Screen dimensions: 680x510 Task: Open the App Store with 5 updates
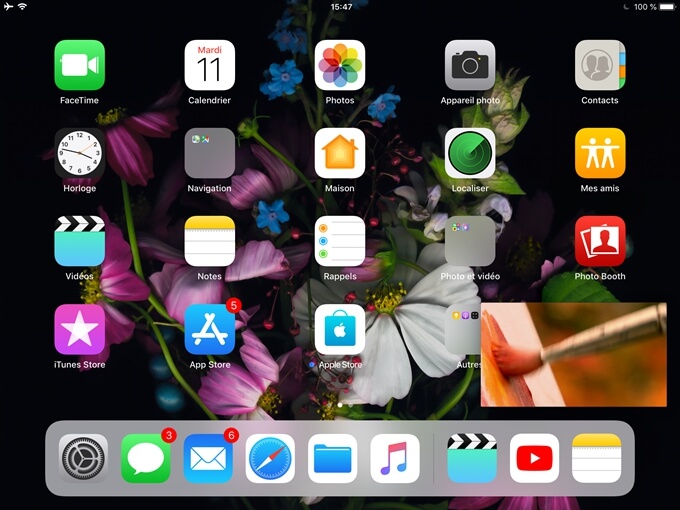(x=209, y=329)
